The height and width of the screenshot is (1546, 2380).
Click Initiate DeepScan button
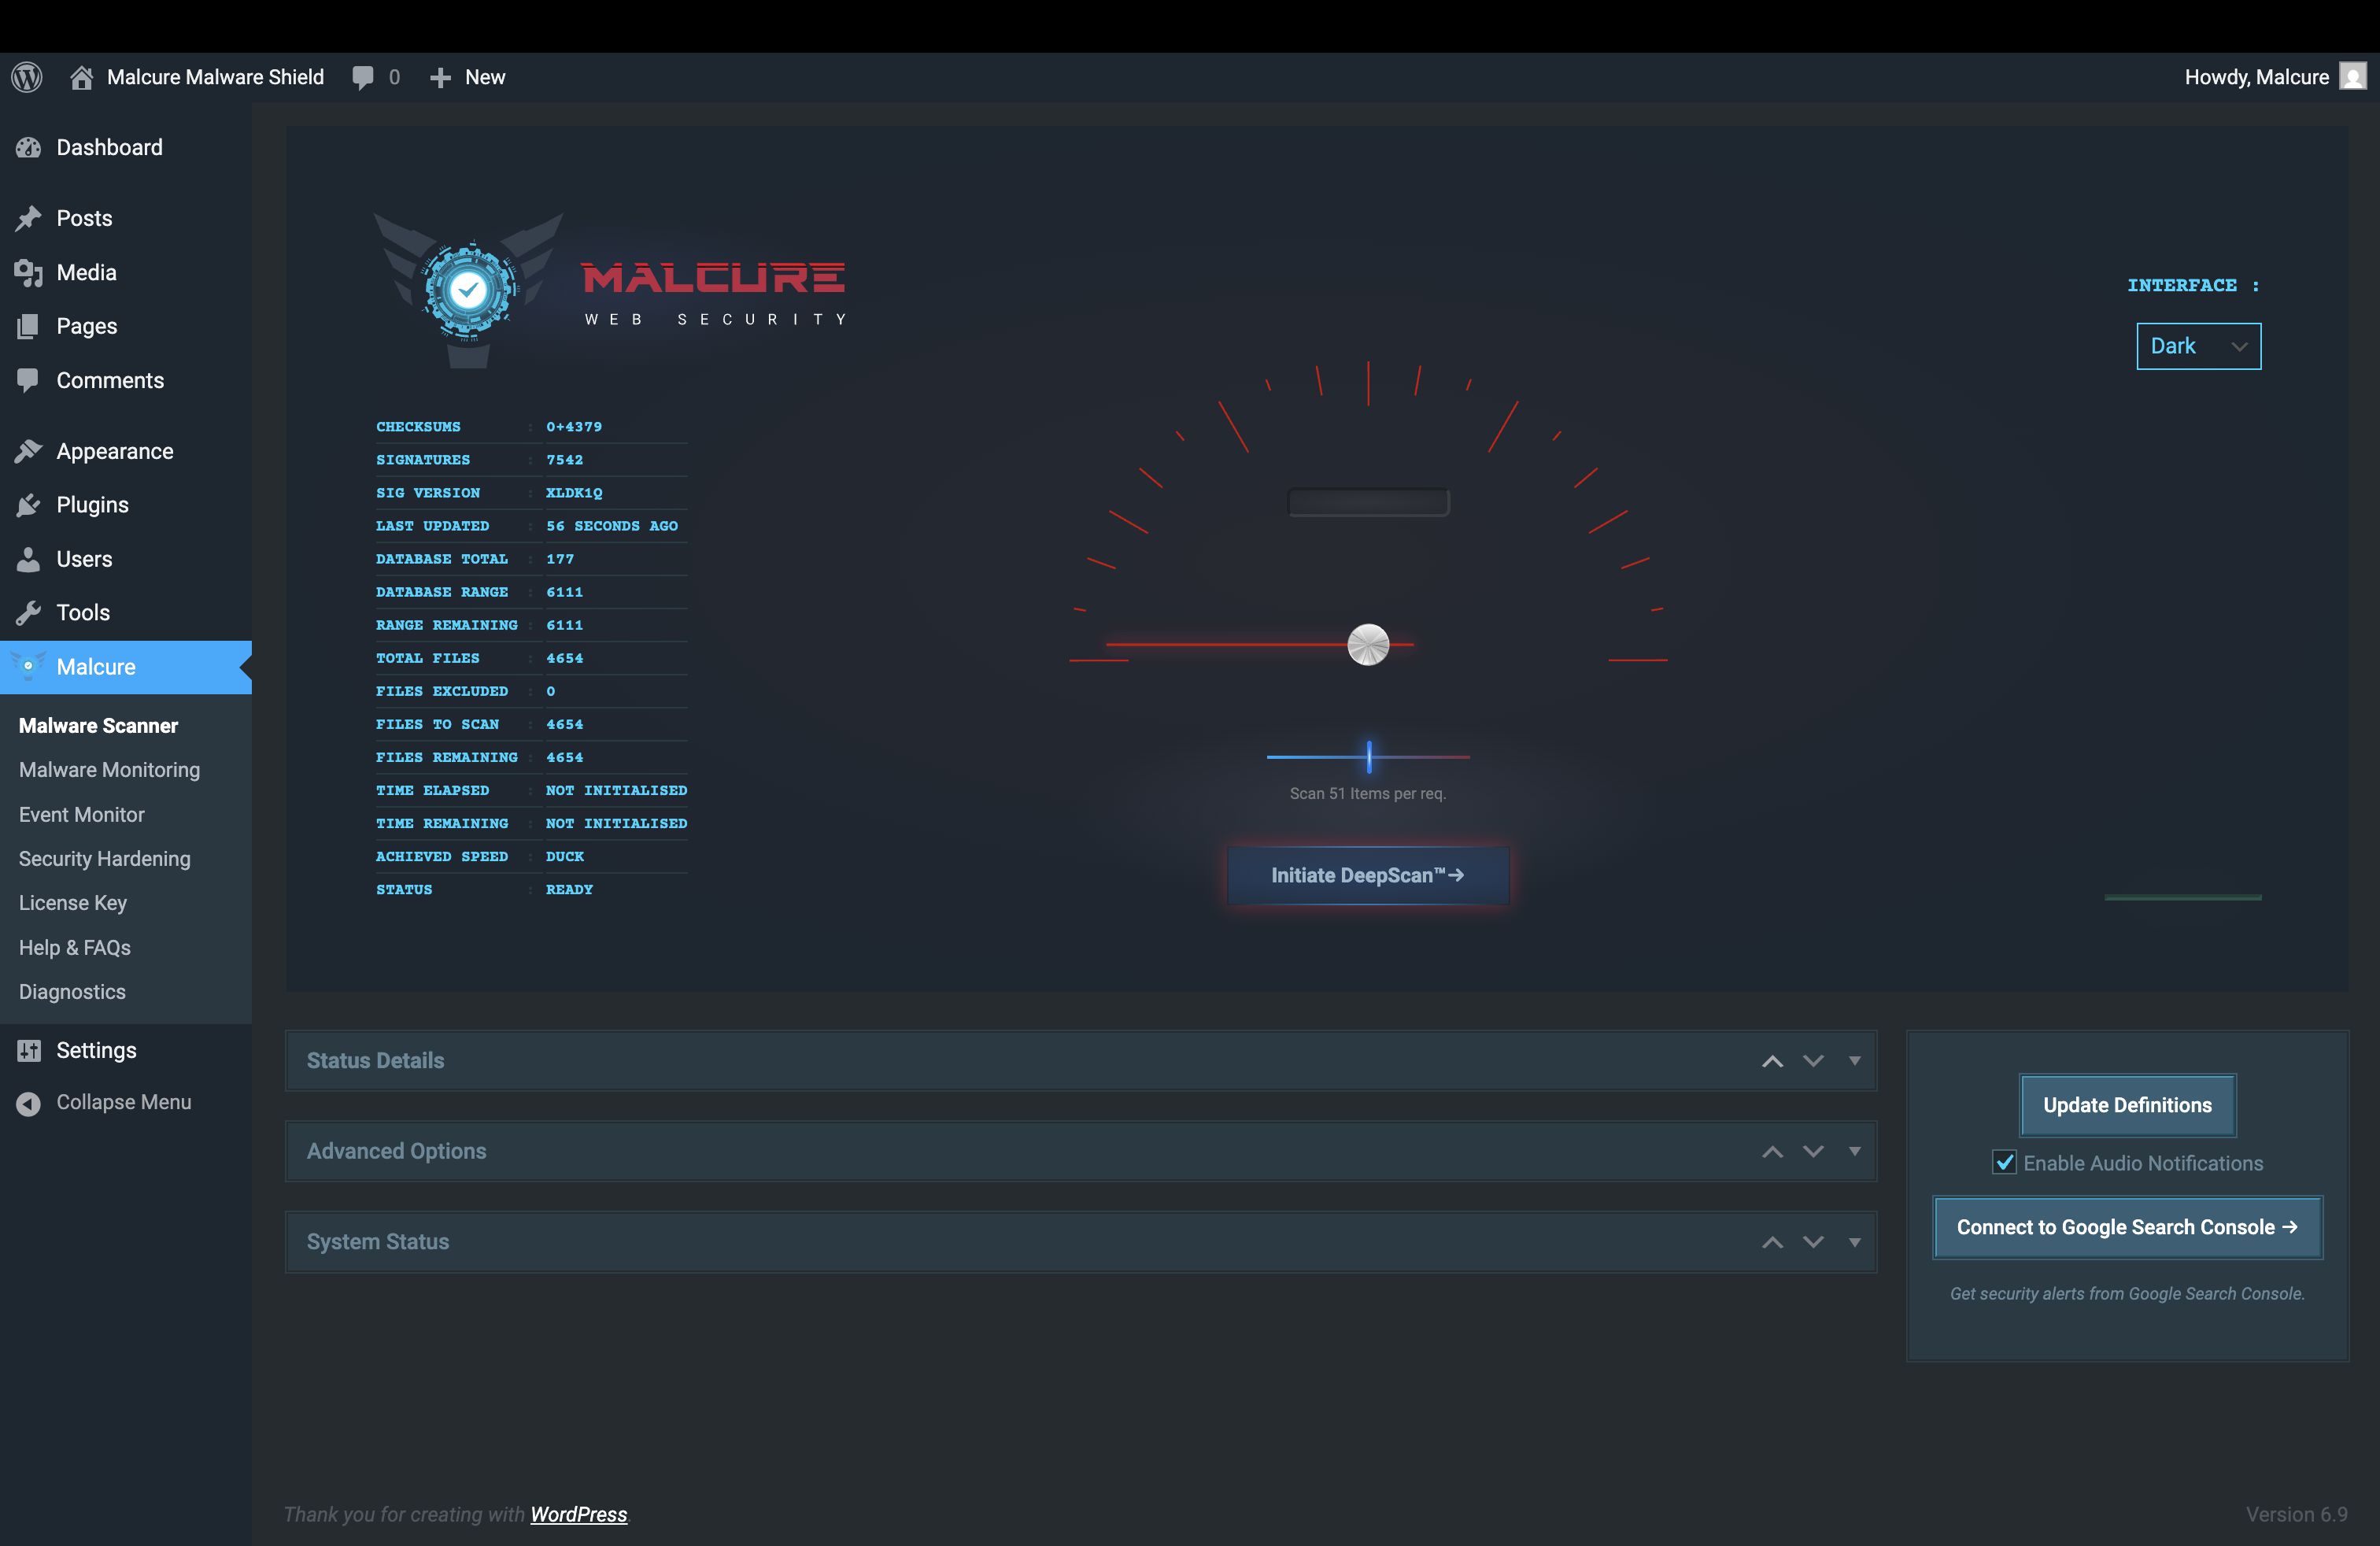click(1367, 875)
